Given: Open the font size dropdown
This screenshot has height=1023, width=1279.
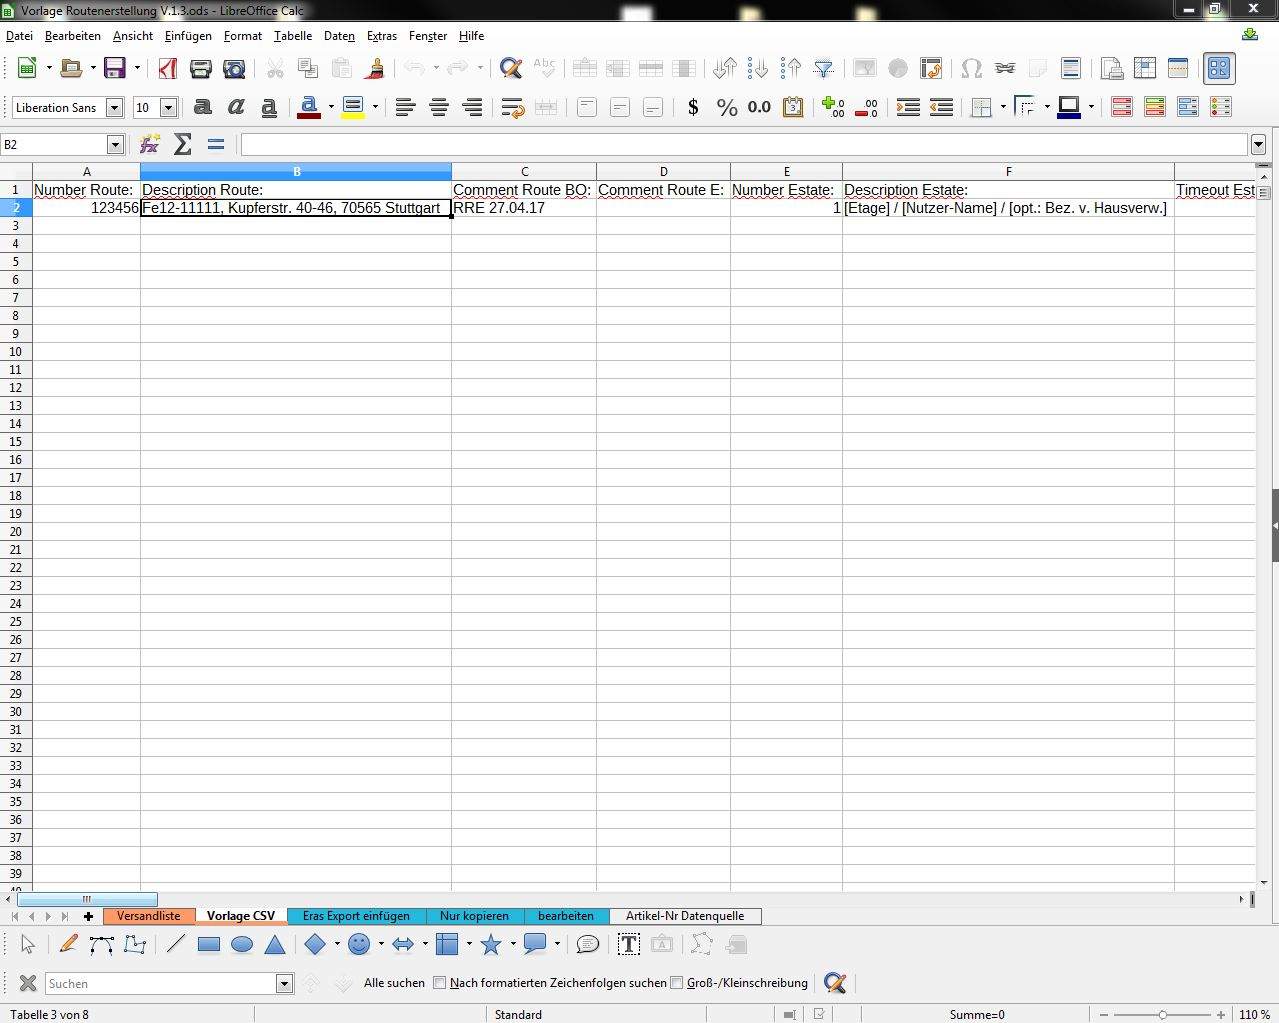Looking at the screenshot, I should (168, 107).
